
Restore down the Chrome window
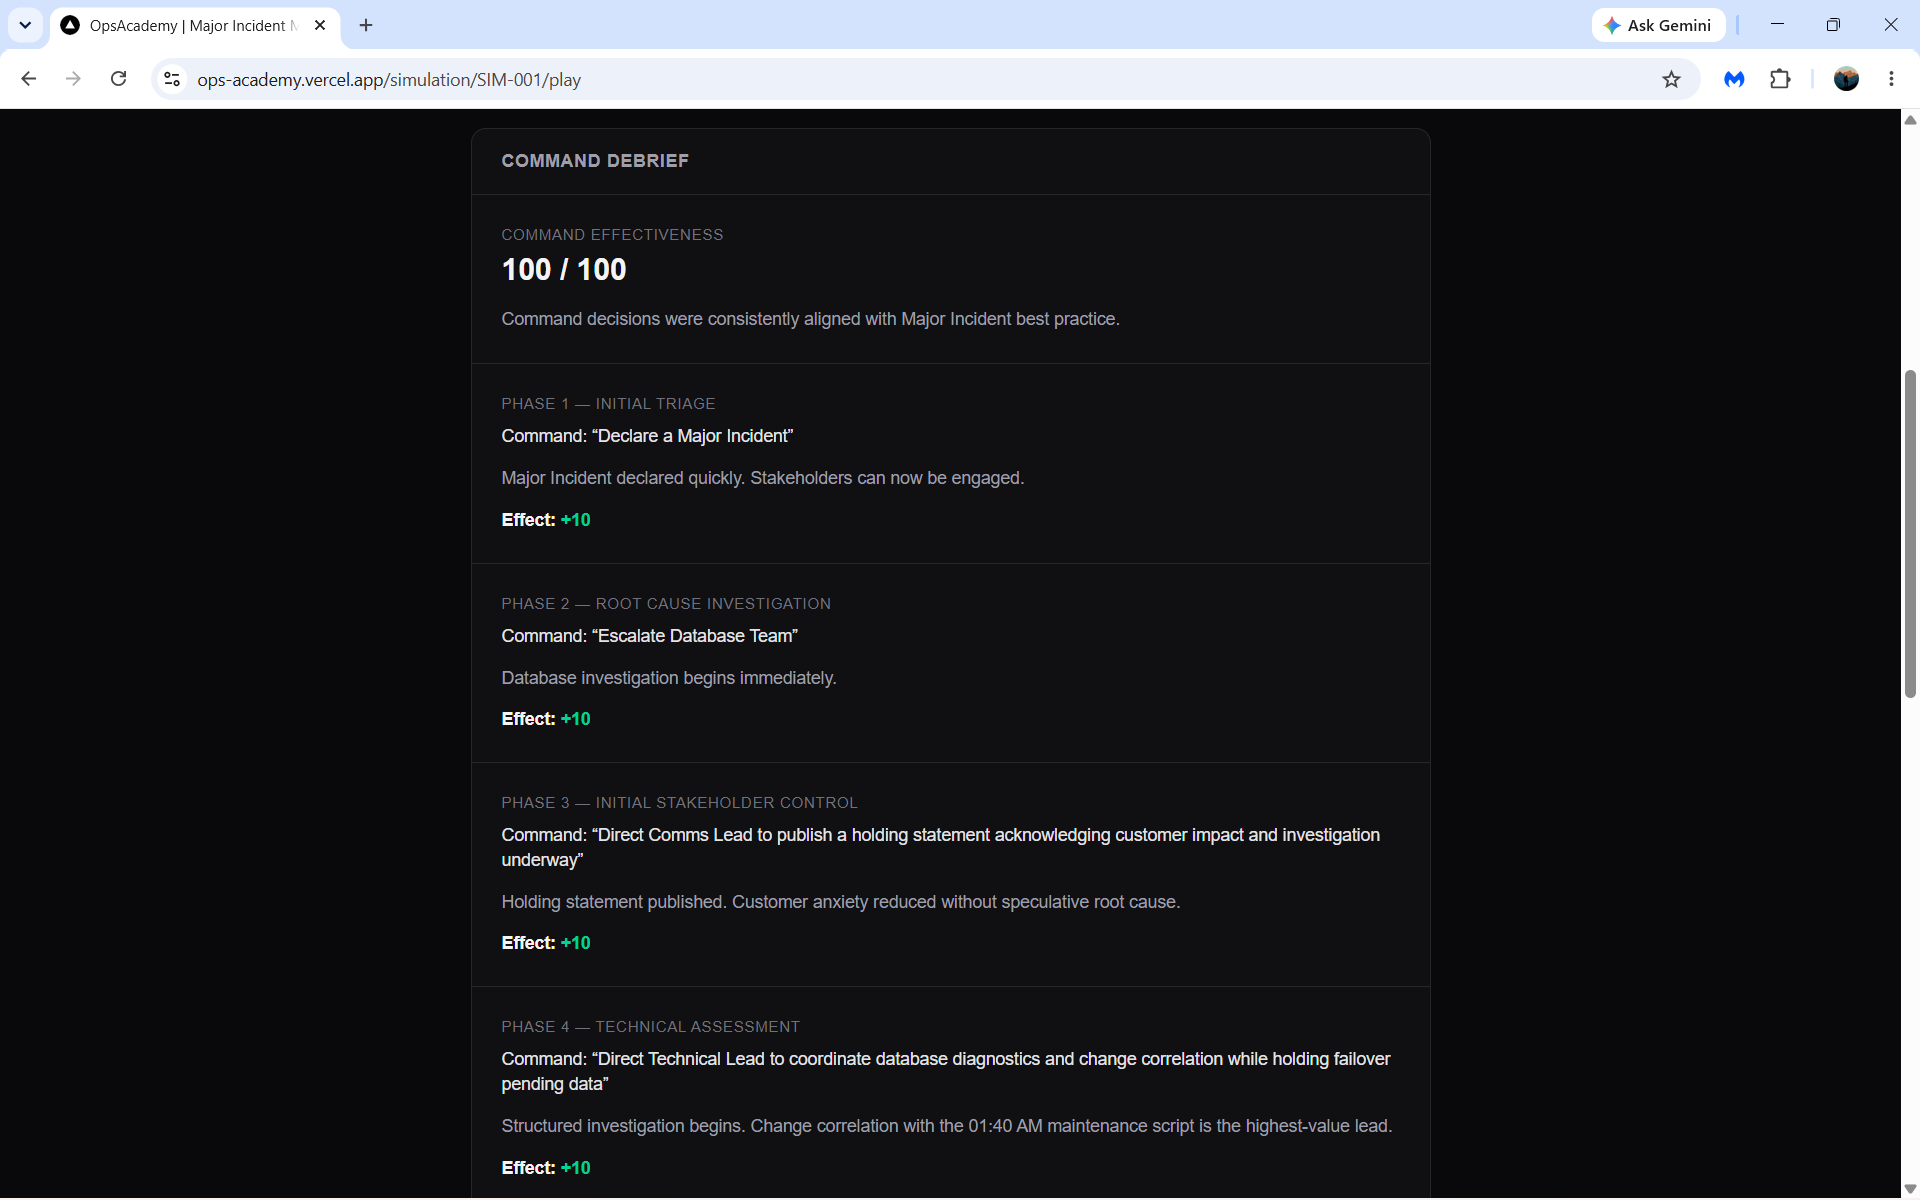(x=1833, y=25)
